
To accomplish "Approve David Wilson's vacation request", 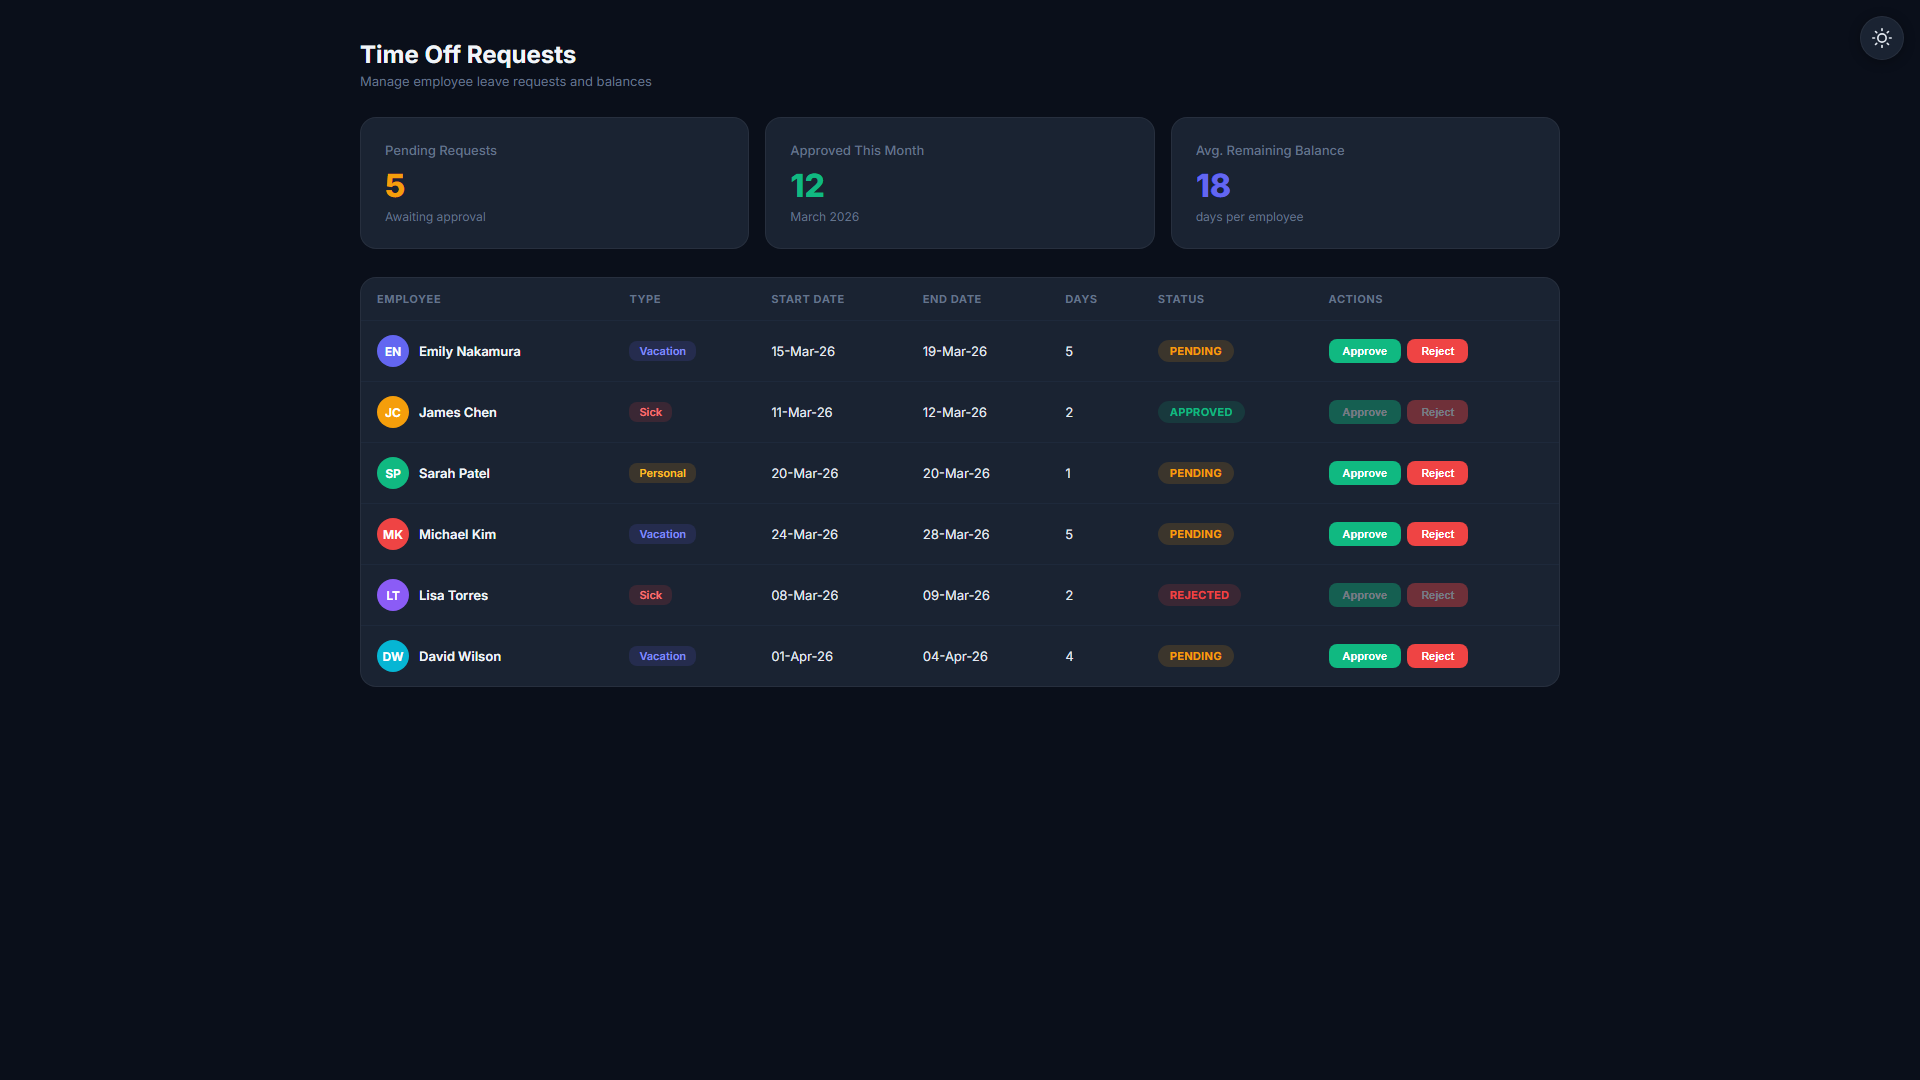I will coord(1364,656).
